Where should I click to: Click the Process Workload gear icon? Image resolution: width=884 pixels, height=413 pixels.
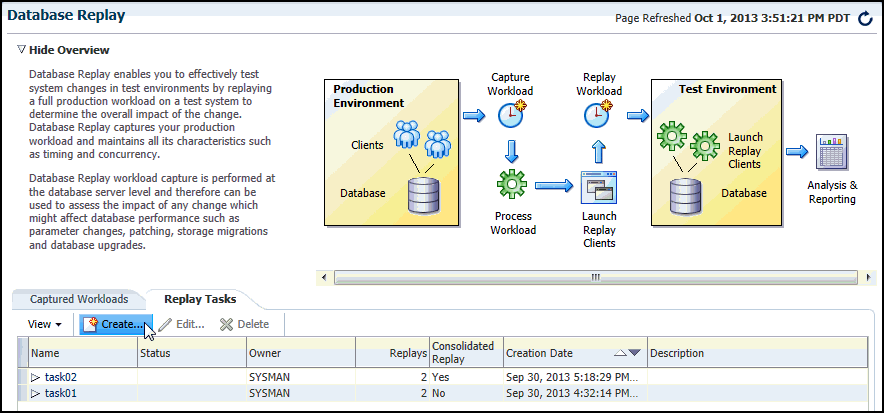(511, 185)
